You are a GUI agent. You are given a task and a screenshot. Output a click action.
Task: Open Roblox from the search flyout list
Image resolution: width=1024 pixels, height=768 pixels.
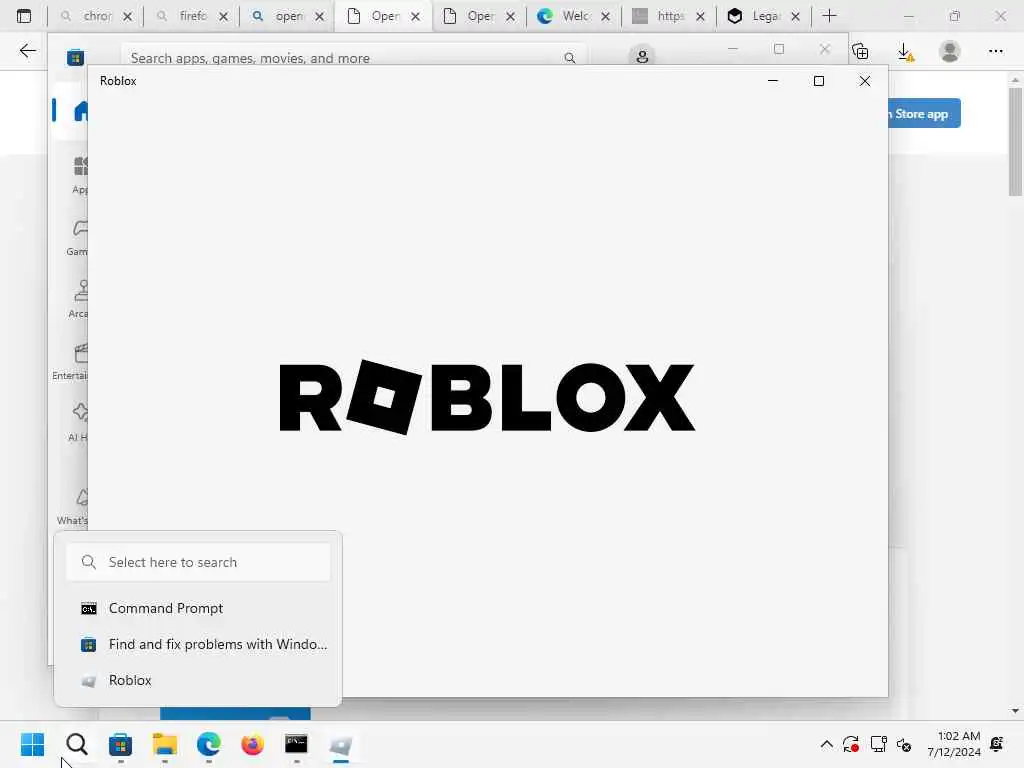tap(198, 680)
